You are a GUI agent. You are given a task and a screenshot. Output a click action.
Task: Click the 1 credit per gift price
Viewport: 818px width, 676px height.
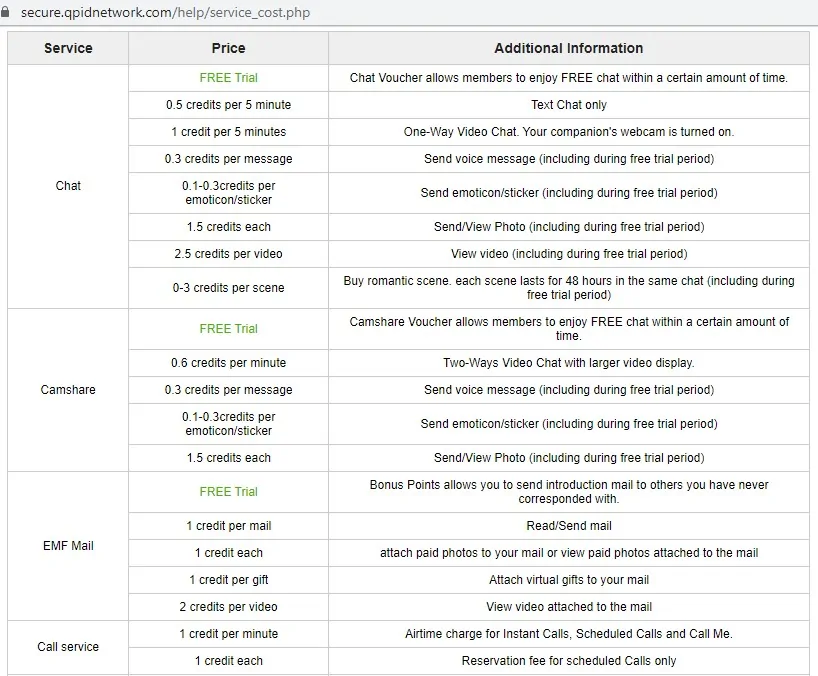coord(228,580)
